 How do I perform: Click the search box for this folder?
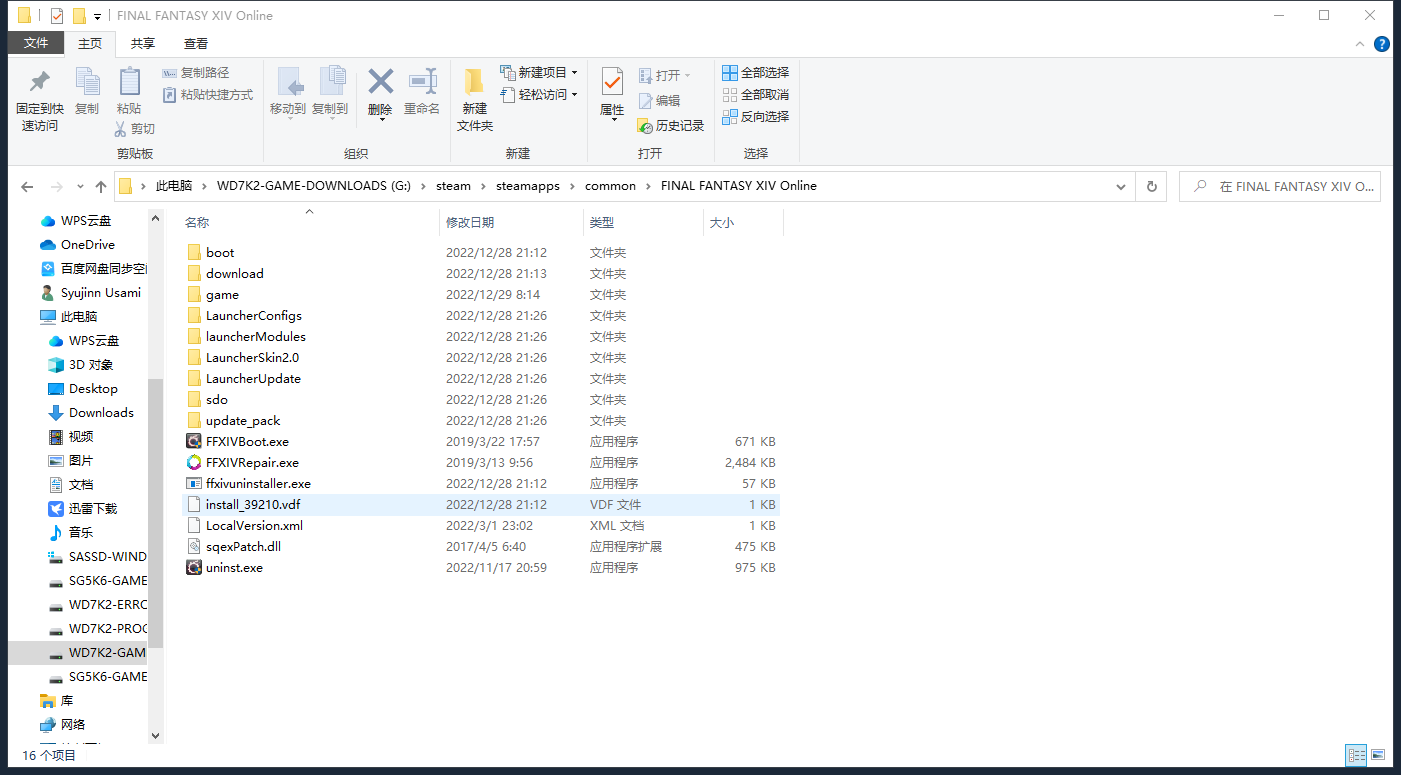(1280, 186)
